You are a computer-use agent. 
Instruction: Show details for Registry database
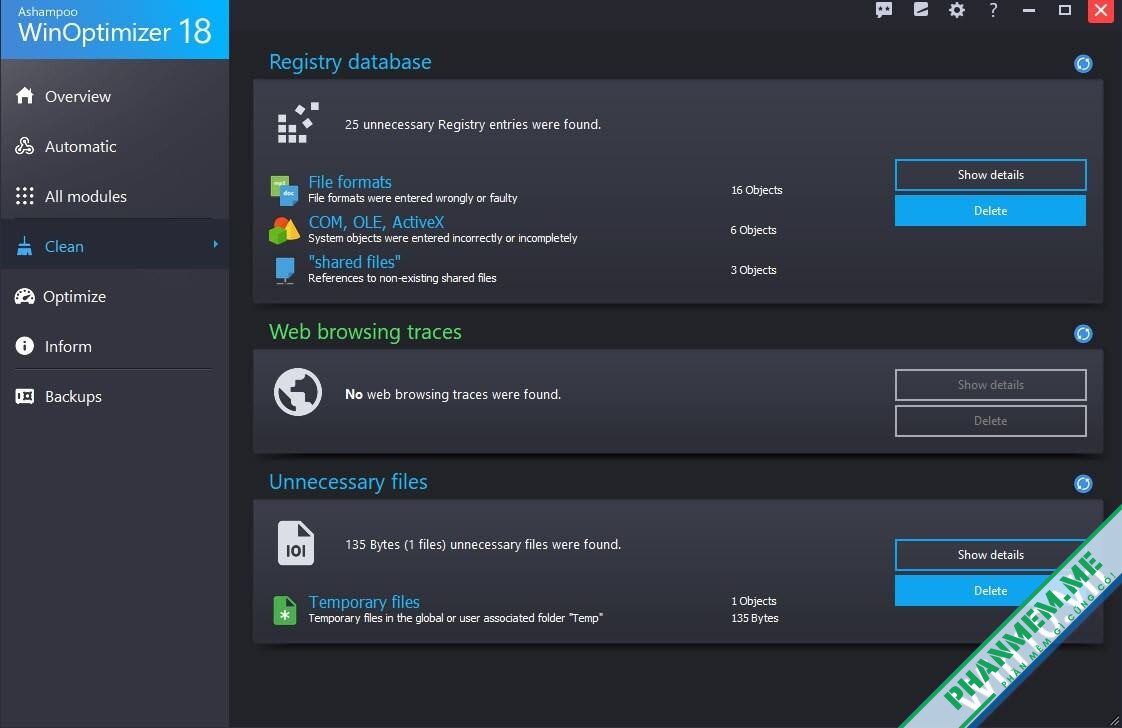click(x=990, y=175)
